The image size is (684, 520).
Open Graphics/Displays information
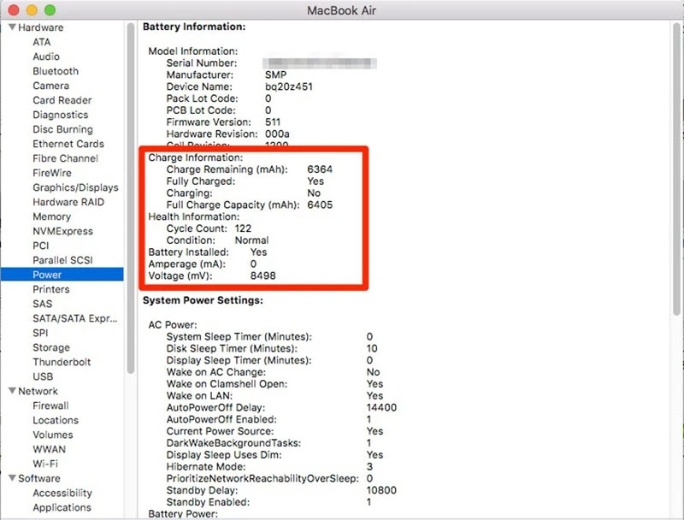click(x=75, y=188)
